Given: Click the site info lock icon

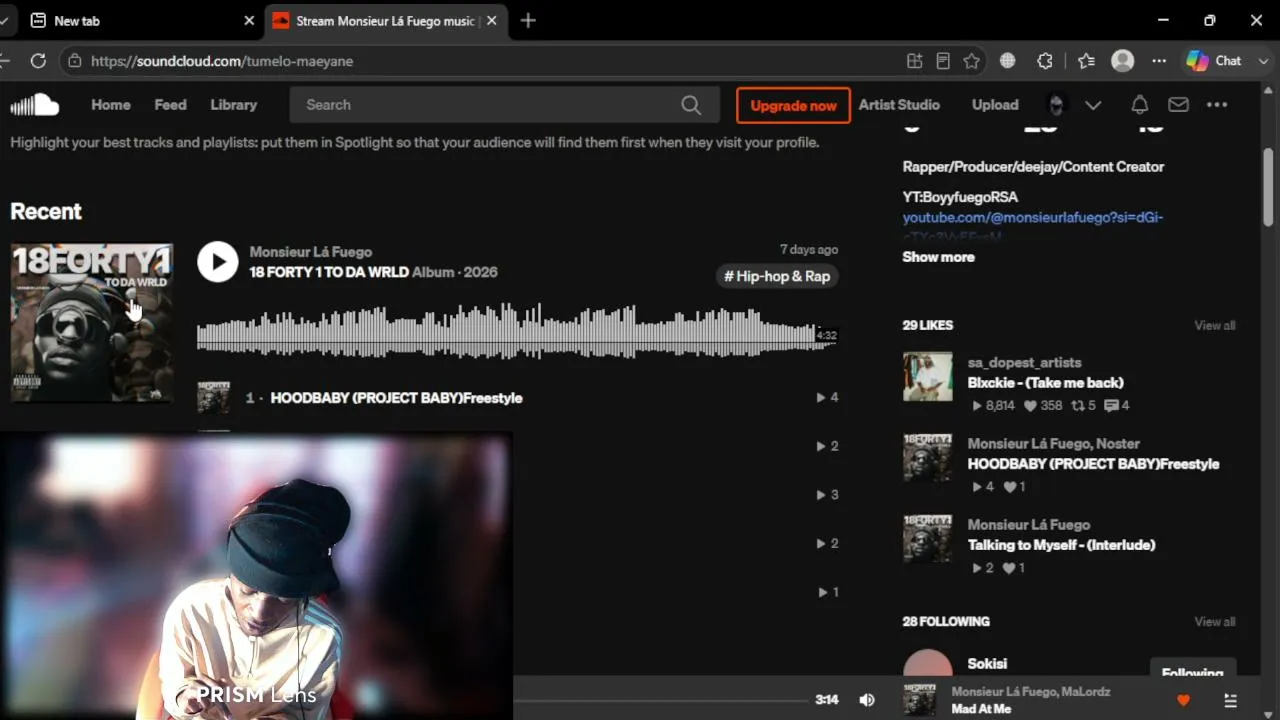Looking at the screenshot, I should coord(74,61).
